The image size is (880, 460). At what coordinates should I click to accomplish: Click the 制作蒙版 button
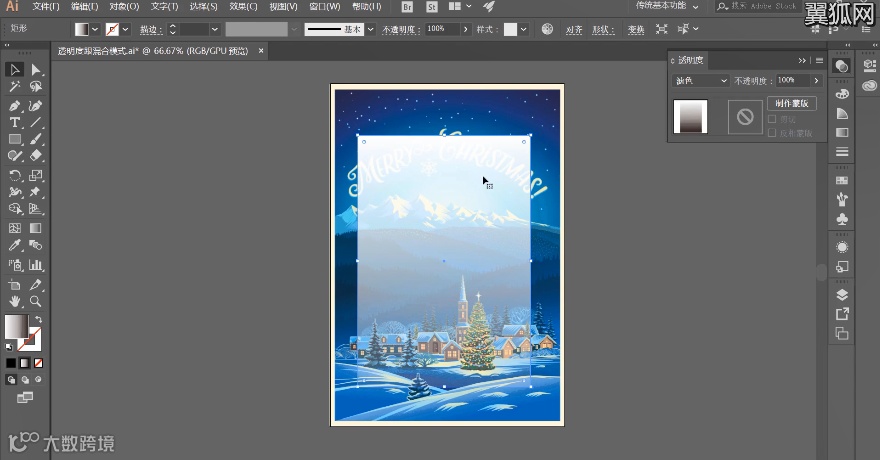(791, 103)
